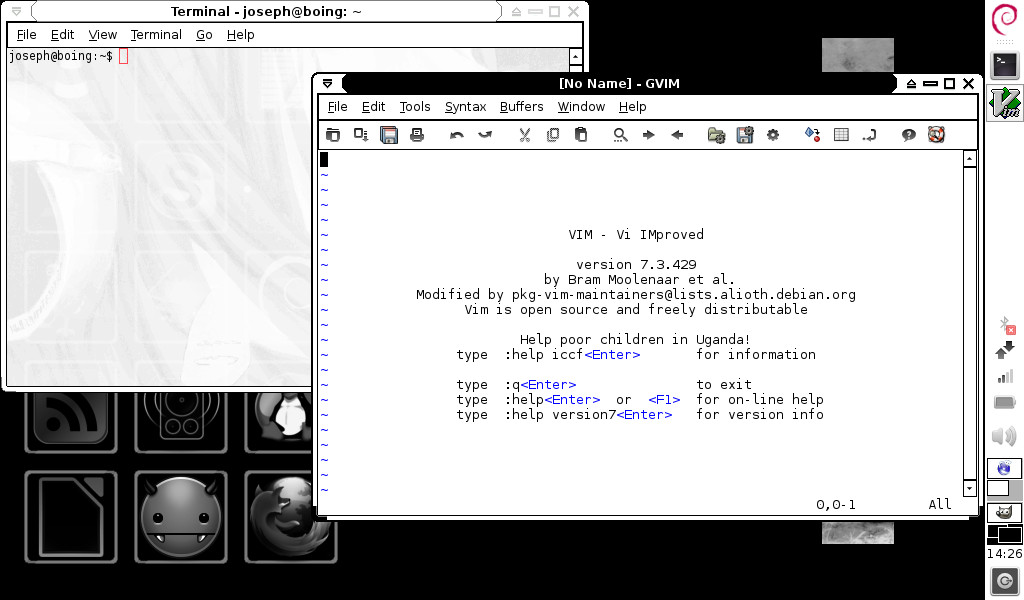This screenshot has width=1024, height=600.
Task: Open Tools menu in GVIM
Action: click(415, 106)
